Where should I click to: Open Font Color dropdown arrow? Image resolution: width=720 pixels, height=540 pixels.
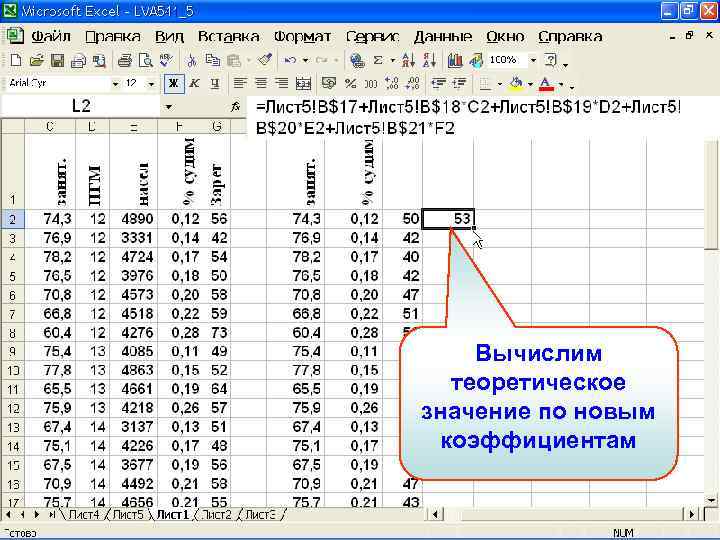click(561, 84)
